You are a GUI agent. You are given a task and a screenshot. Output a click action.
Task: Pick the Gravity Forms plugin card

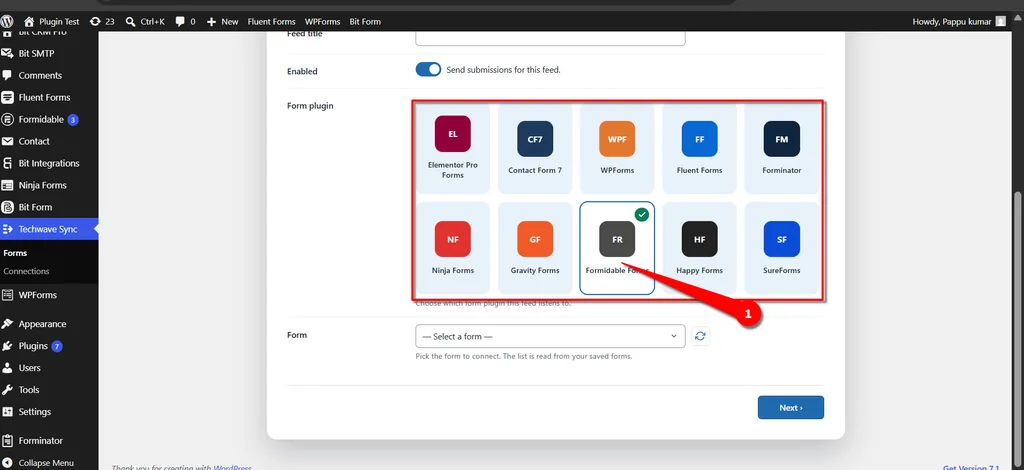(535, 248)
